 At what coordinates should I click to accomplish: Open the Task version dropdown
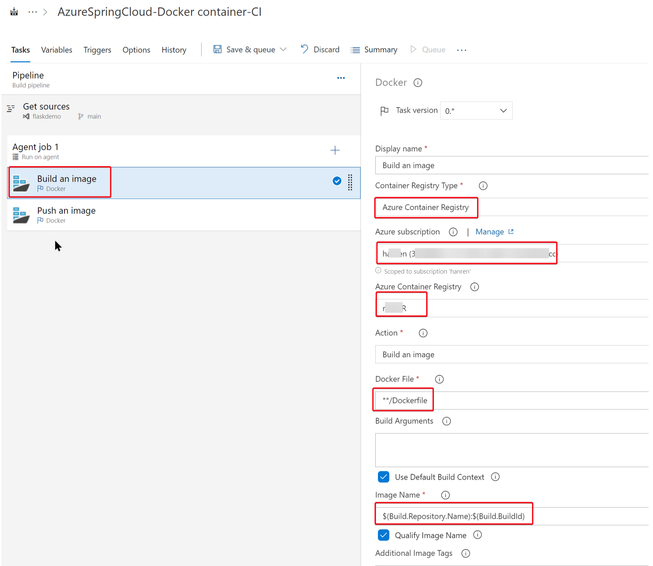coord(476,111)
